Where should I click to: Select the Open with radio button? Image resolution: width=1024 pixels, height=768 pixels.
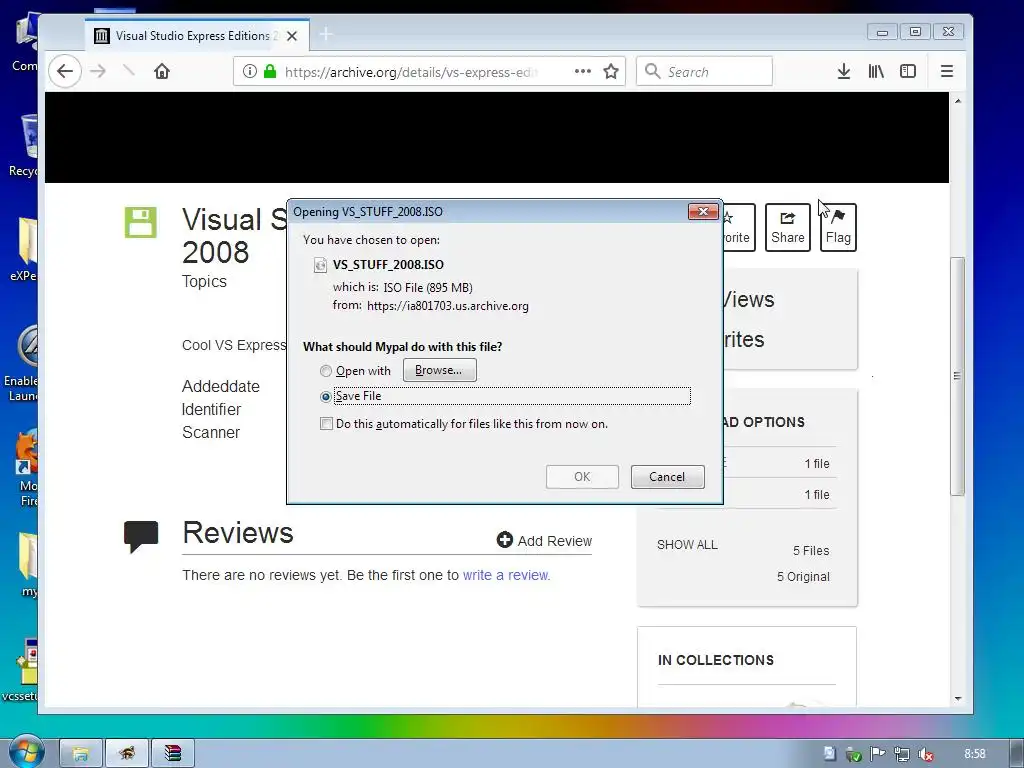(x=326, y=371)
